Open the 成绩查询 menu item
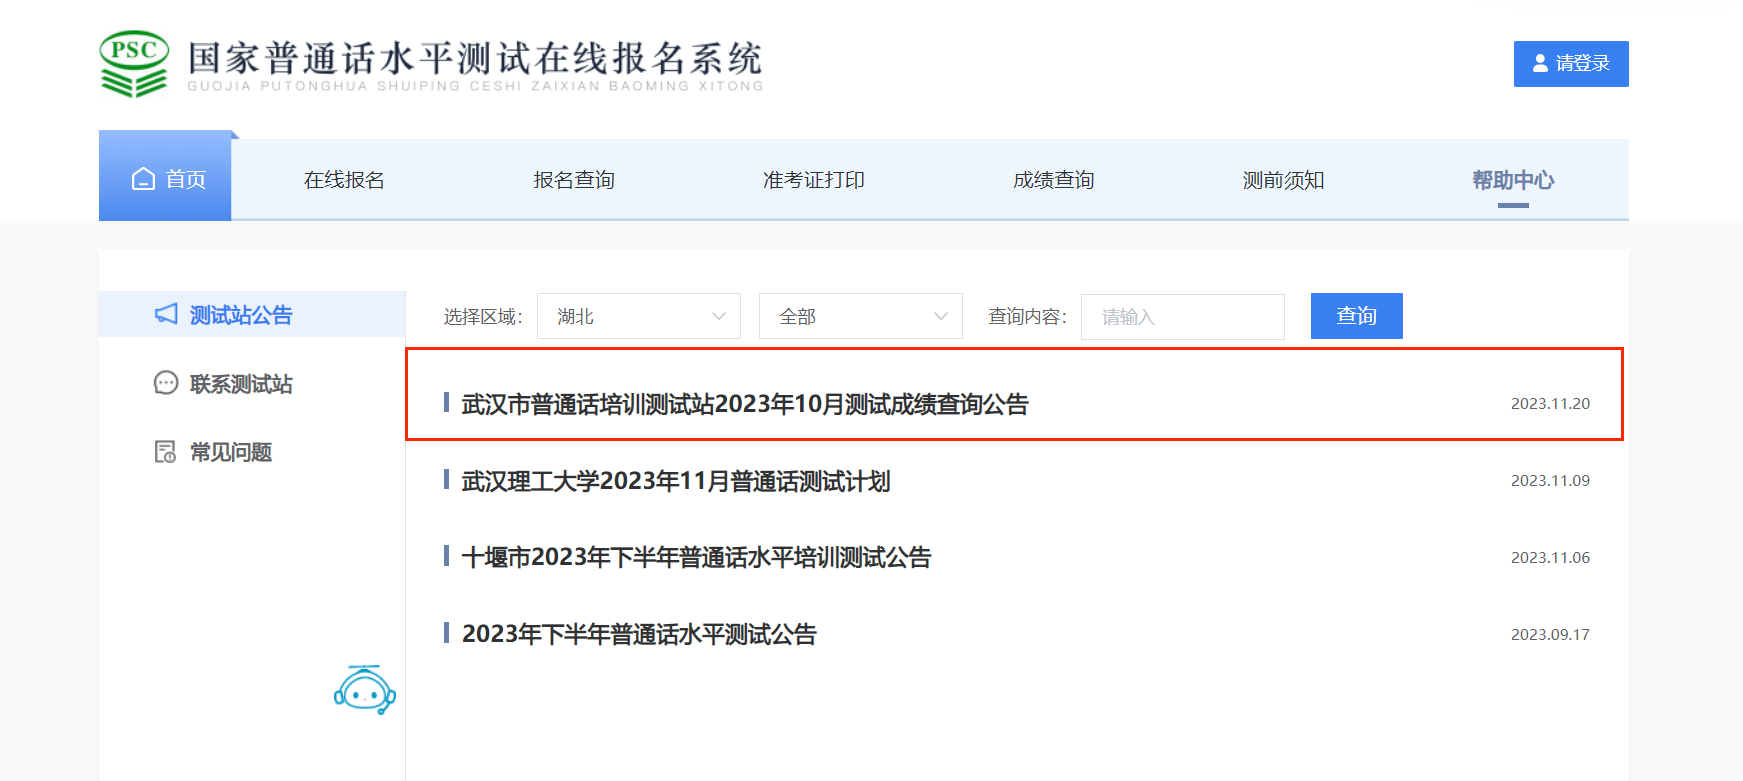Viewport: 1743px width, 781px height. tap(1054, 180)
